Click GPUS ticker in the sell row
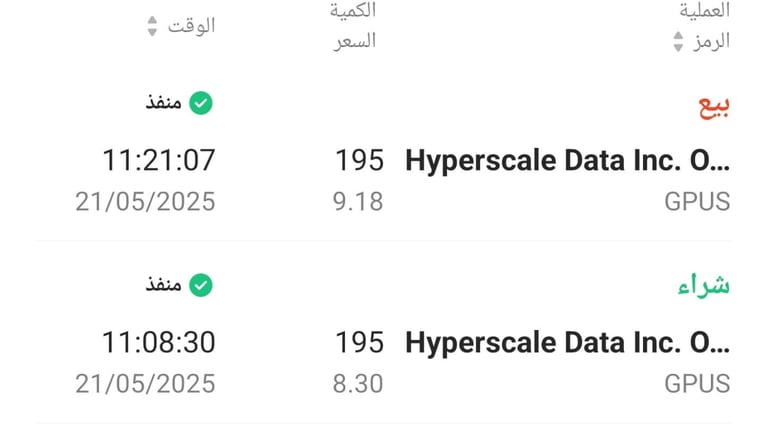This screenshot has height=431, width=768. [x=697, y=202]
